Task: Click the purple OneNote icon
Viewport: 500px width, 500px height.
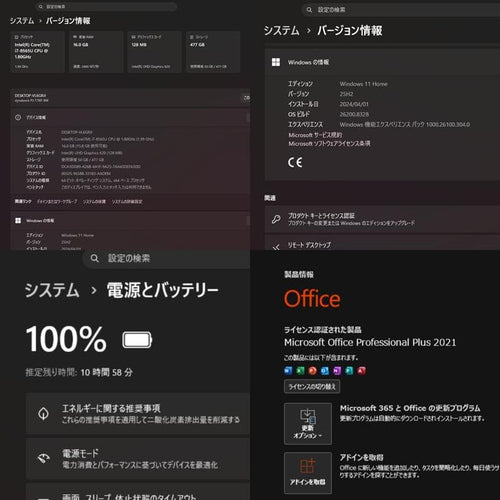Action: tap(337, 371)
